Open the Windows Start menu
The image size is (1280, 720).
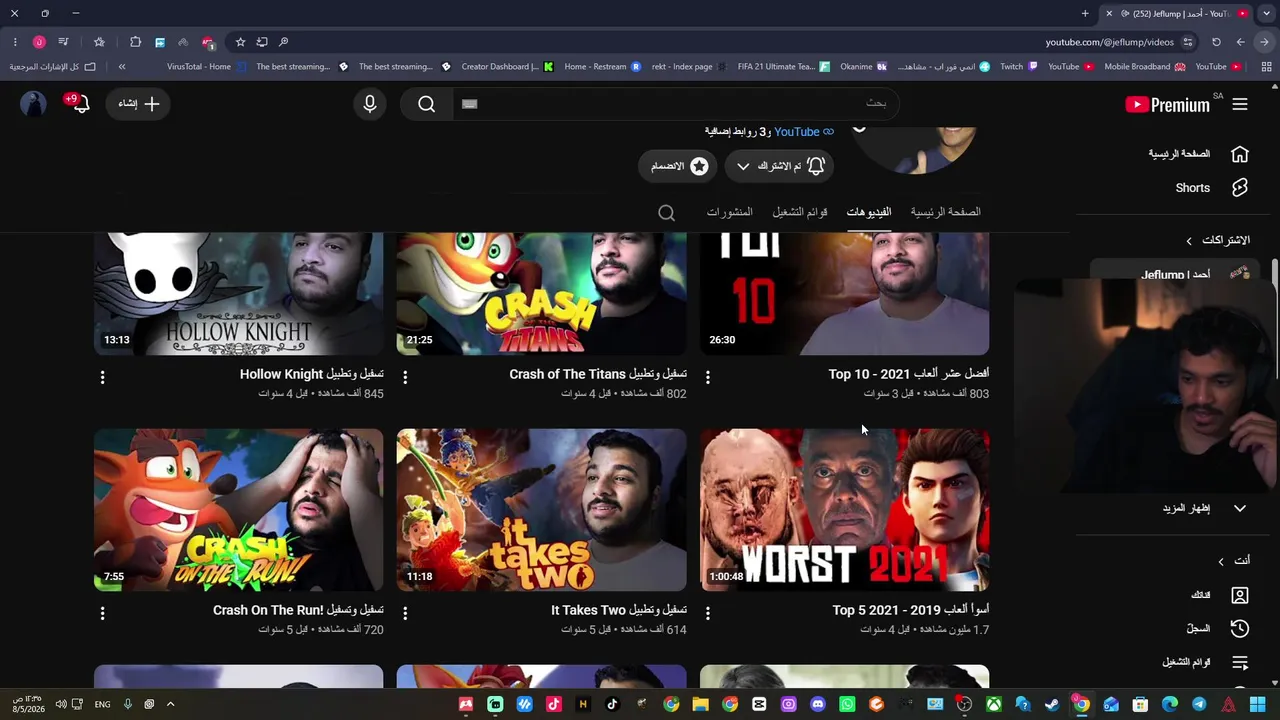pyautogui.click(x=1259, y=704)
